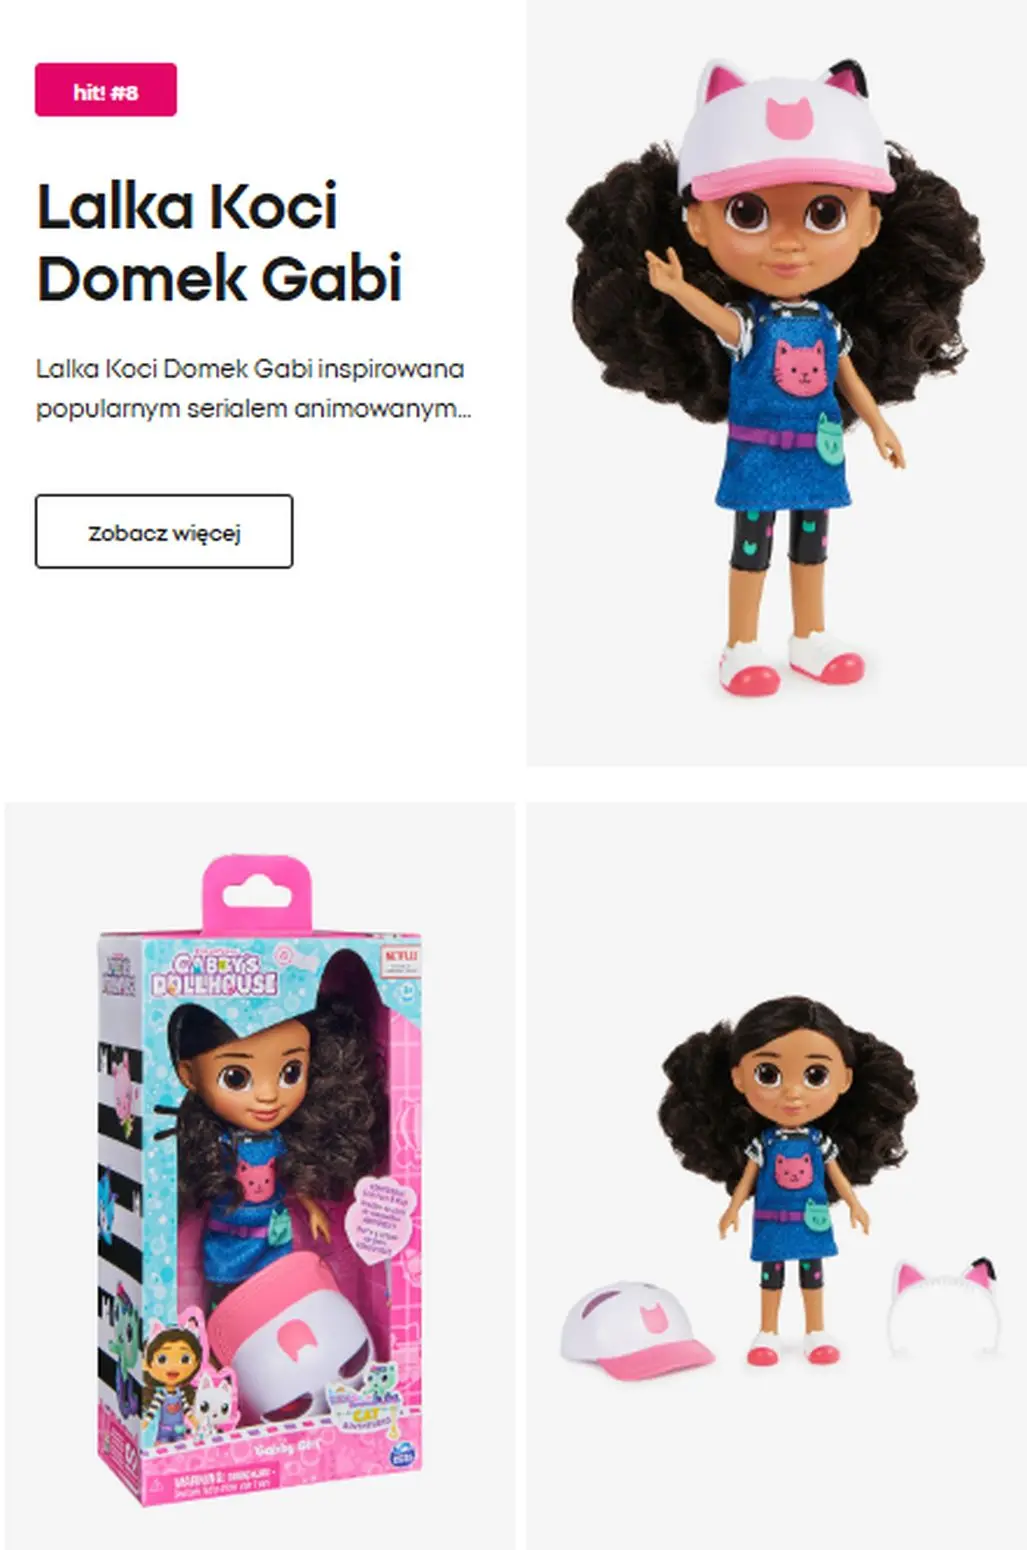Expand the truncated description at the ellipsis

(462, 409)
